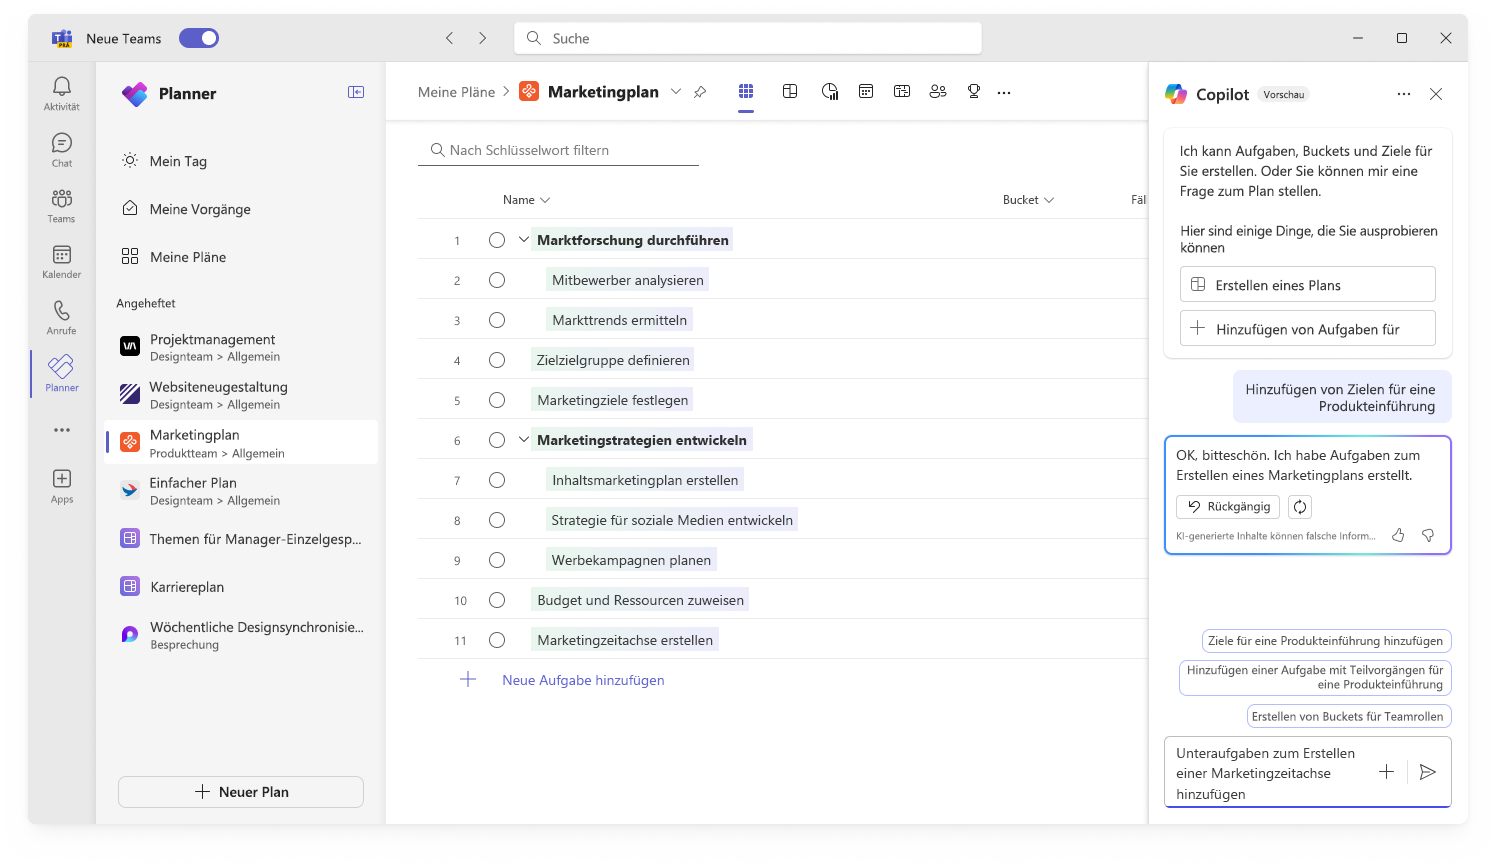This screenshot has width=1496, height=866.
Task: Click Erstellen eines Plans suggestion
Action: tap(1308, 285)
